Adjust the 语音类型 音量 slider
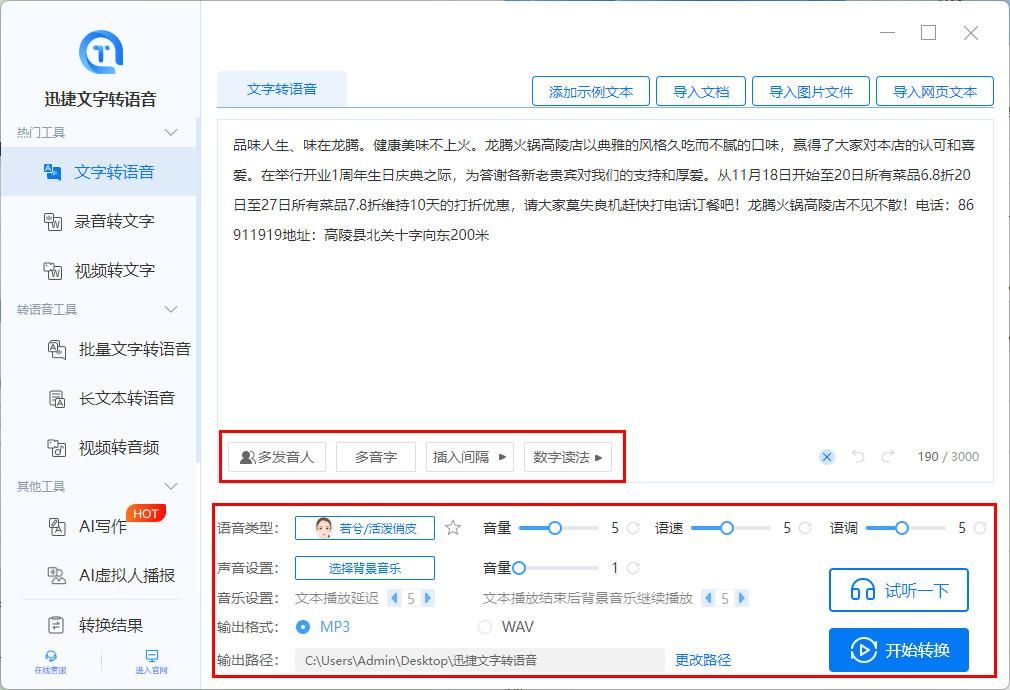This screenshot has width=1010, height=690. pos(559,528)
